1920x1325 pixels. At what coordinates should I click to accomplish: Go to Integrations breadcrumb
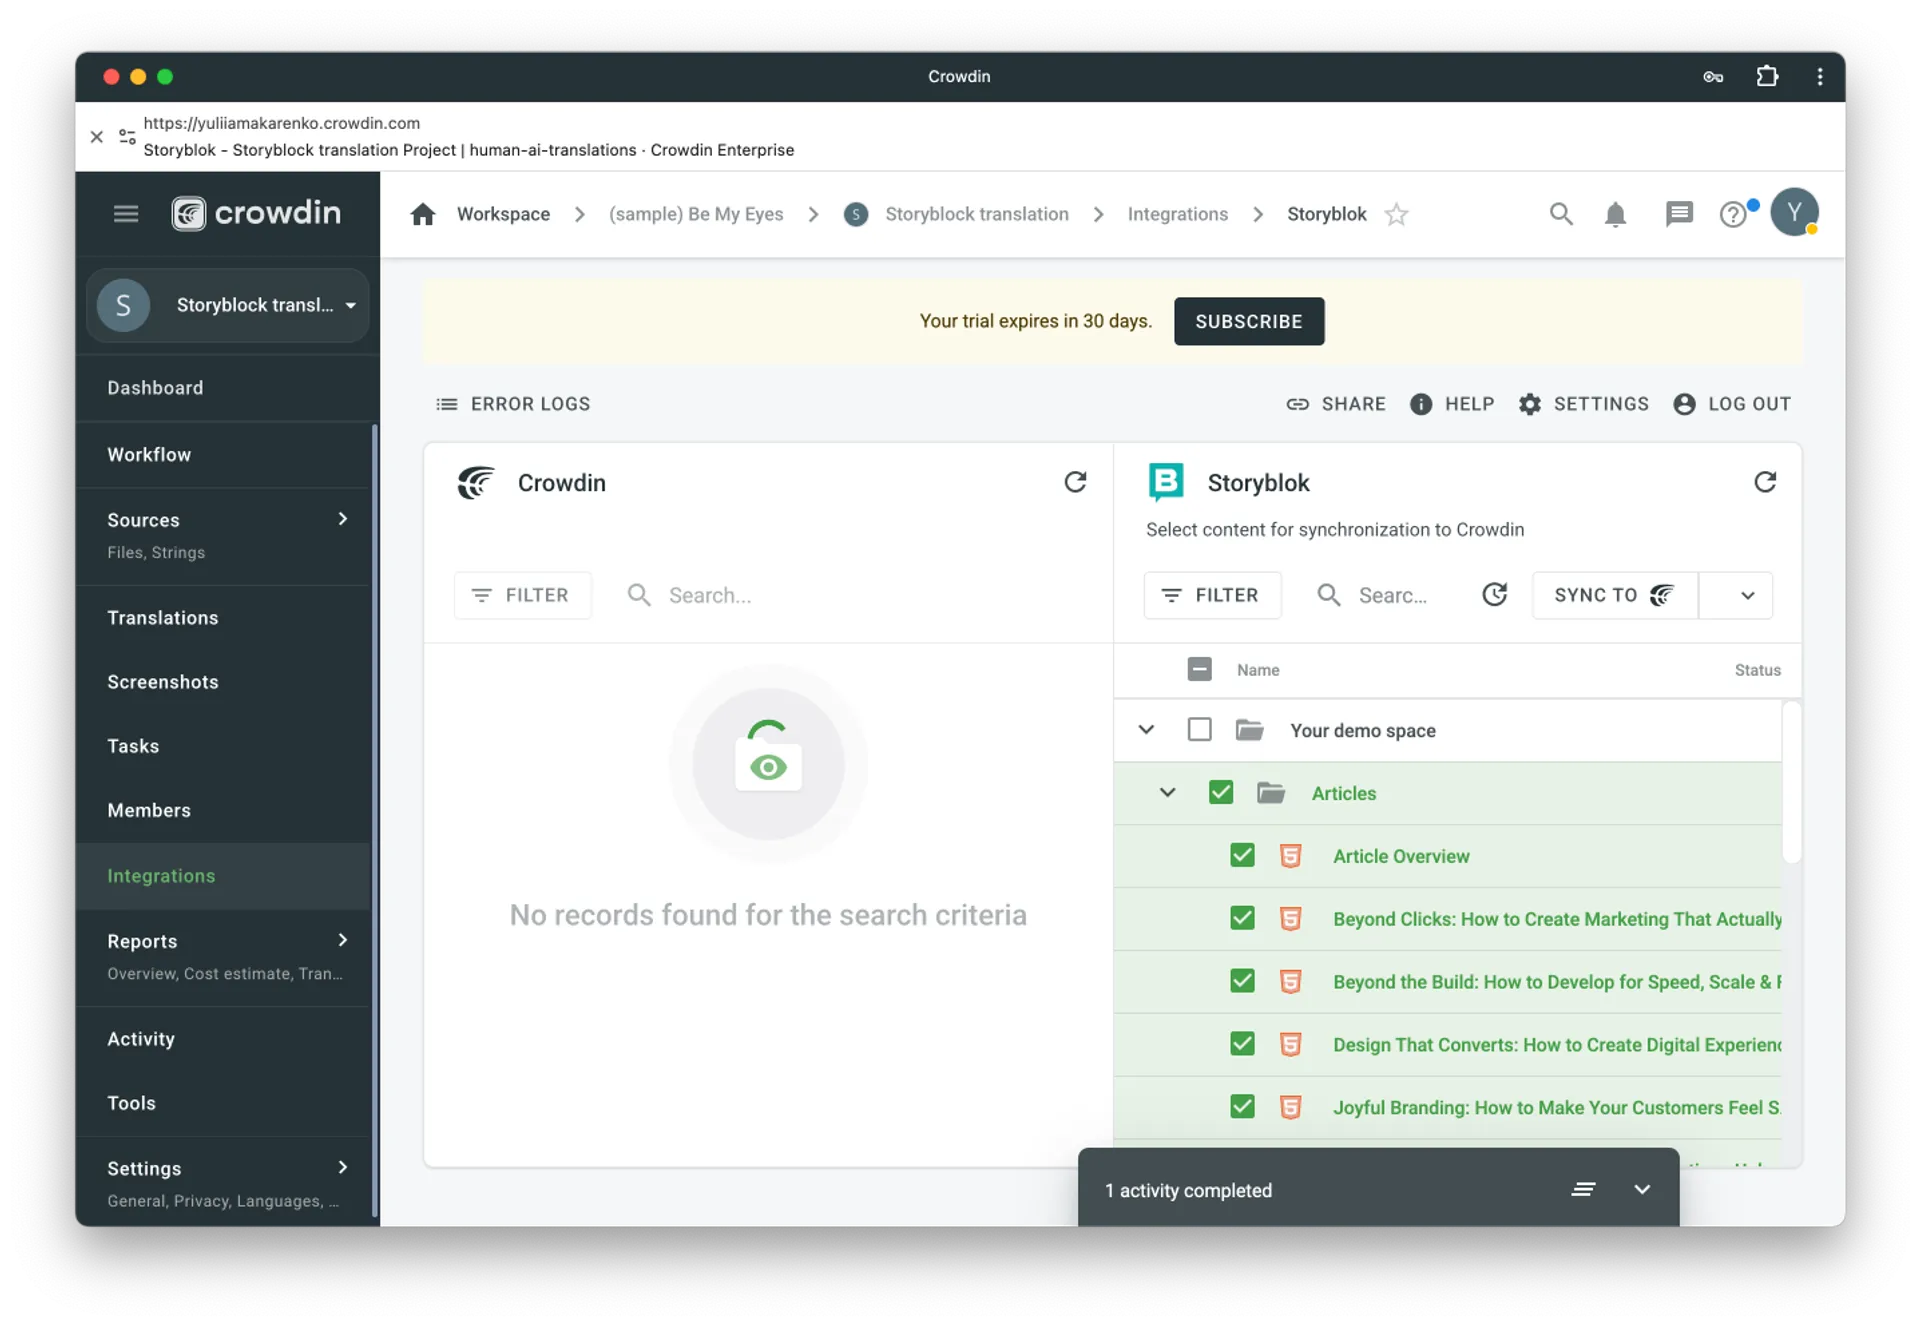point(1177,214)
